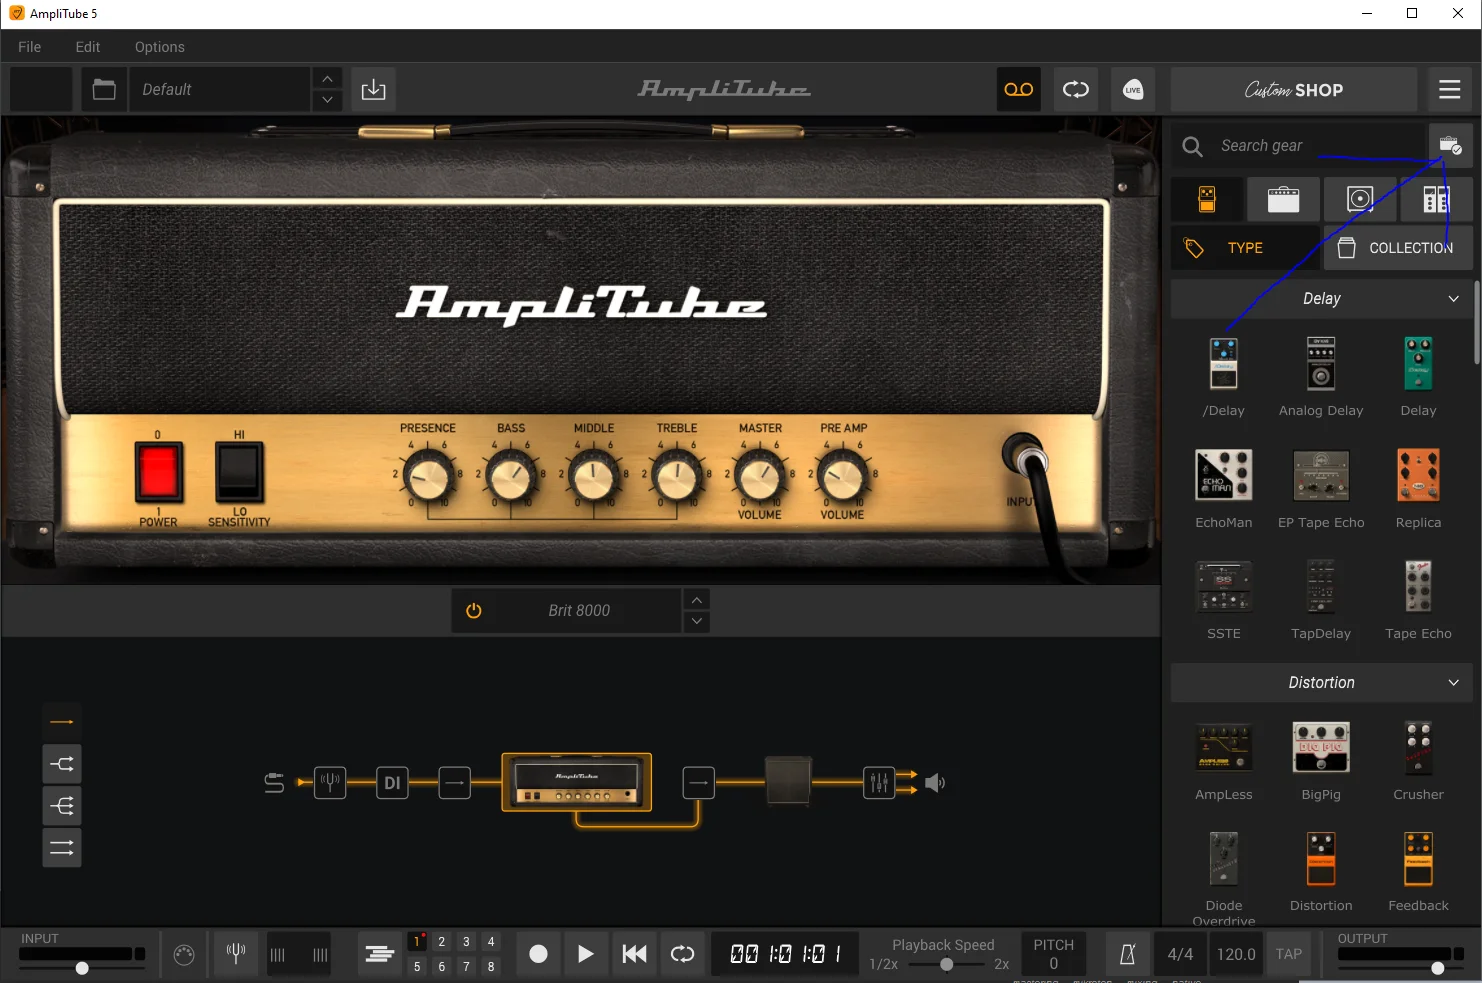The image size is (1482, 983).
Task: Switch to next amp model arrow
Action: coord(697,622)
